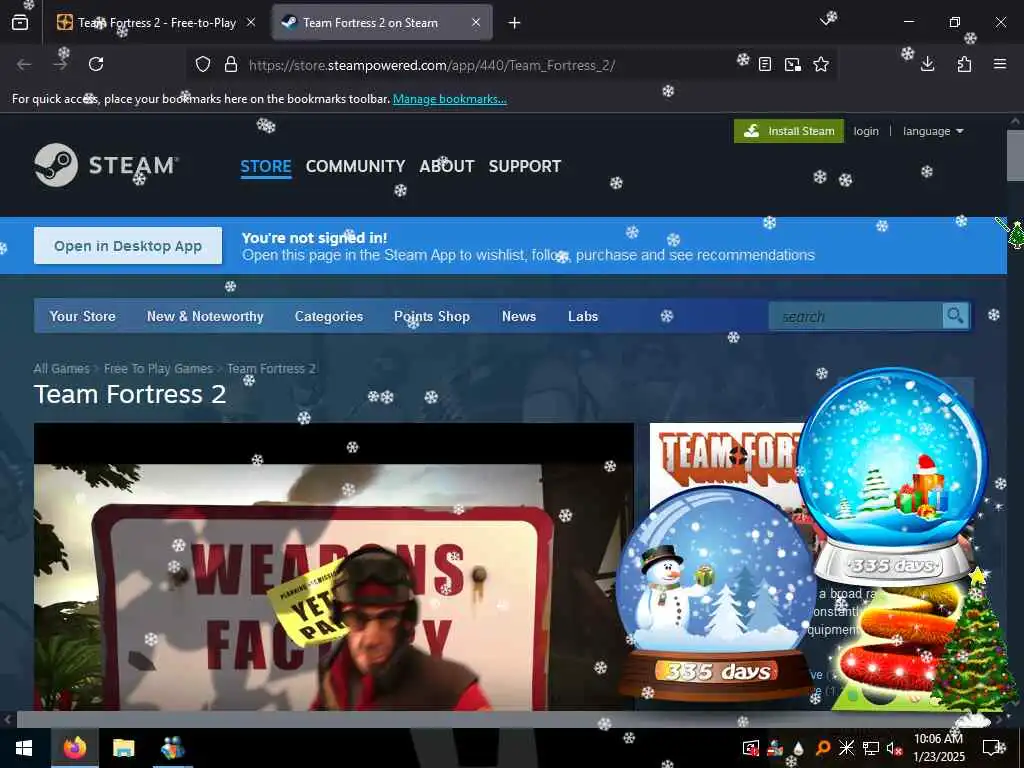Image resolution: width=1024 pixels, height=768 pixels.
Task: Click the padlock site security icon
Action: tap(231, 64)
